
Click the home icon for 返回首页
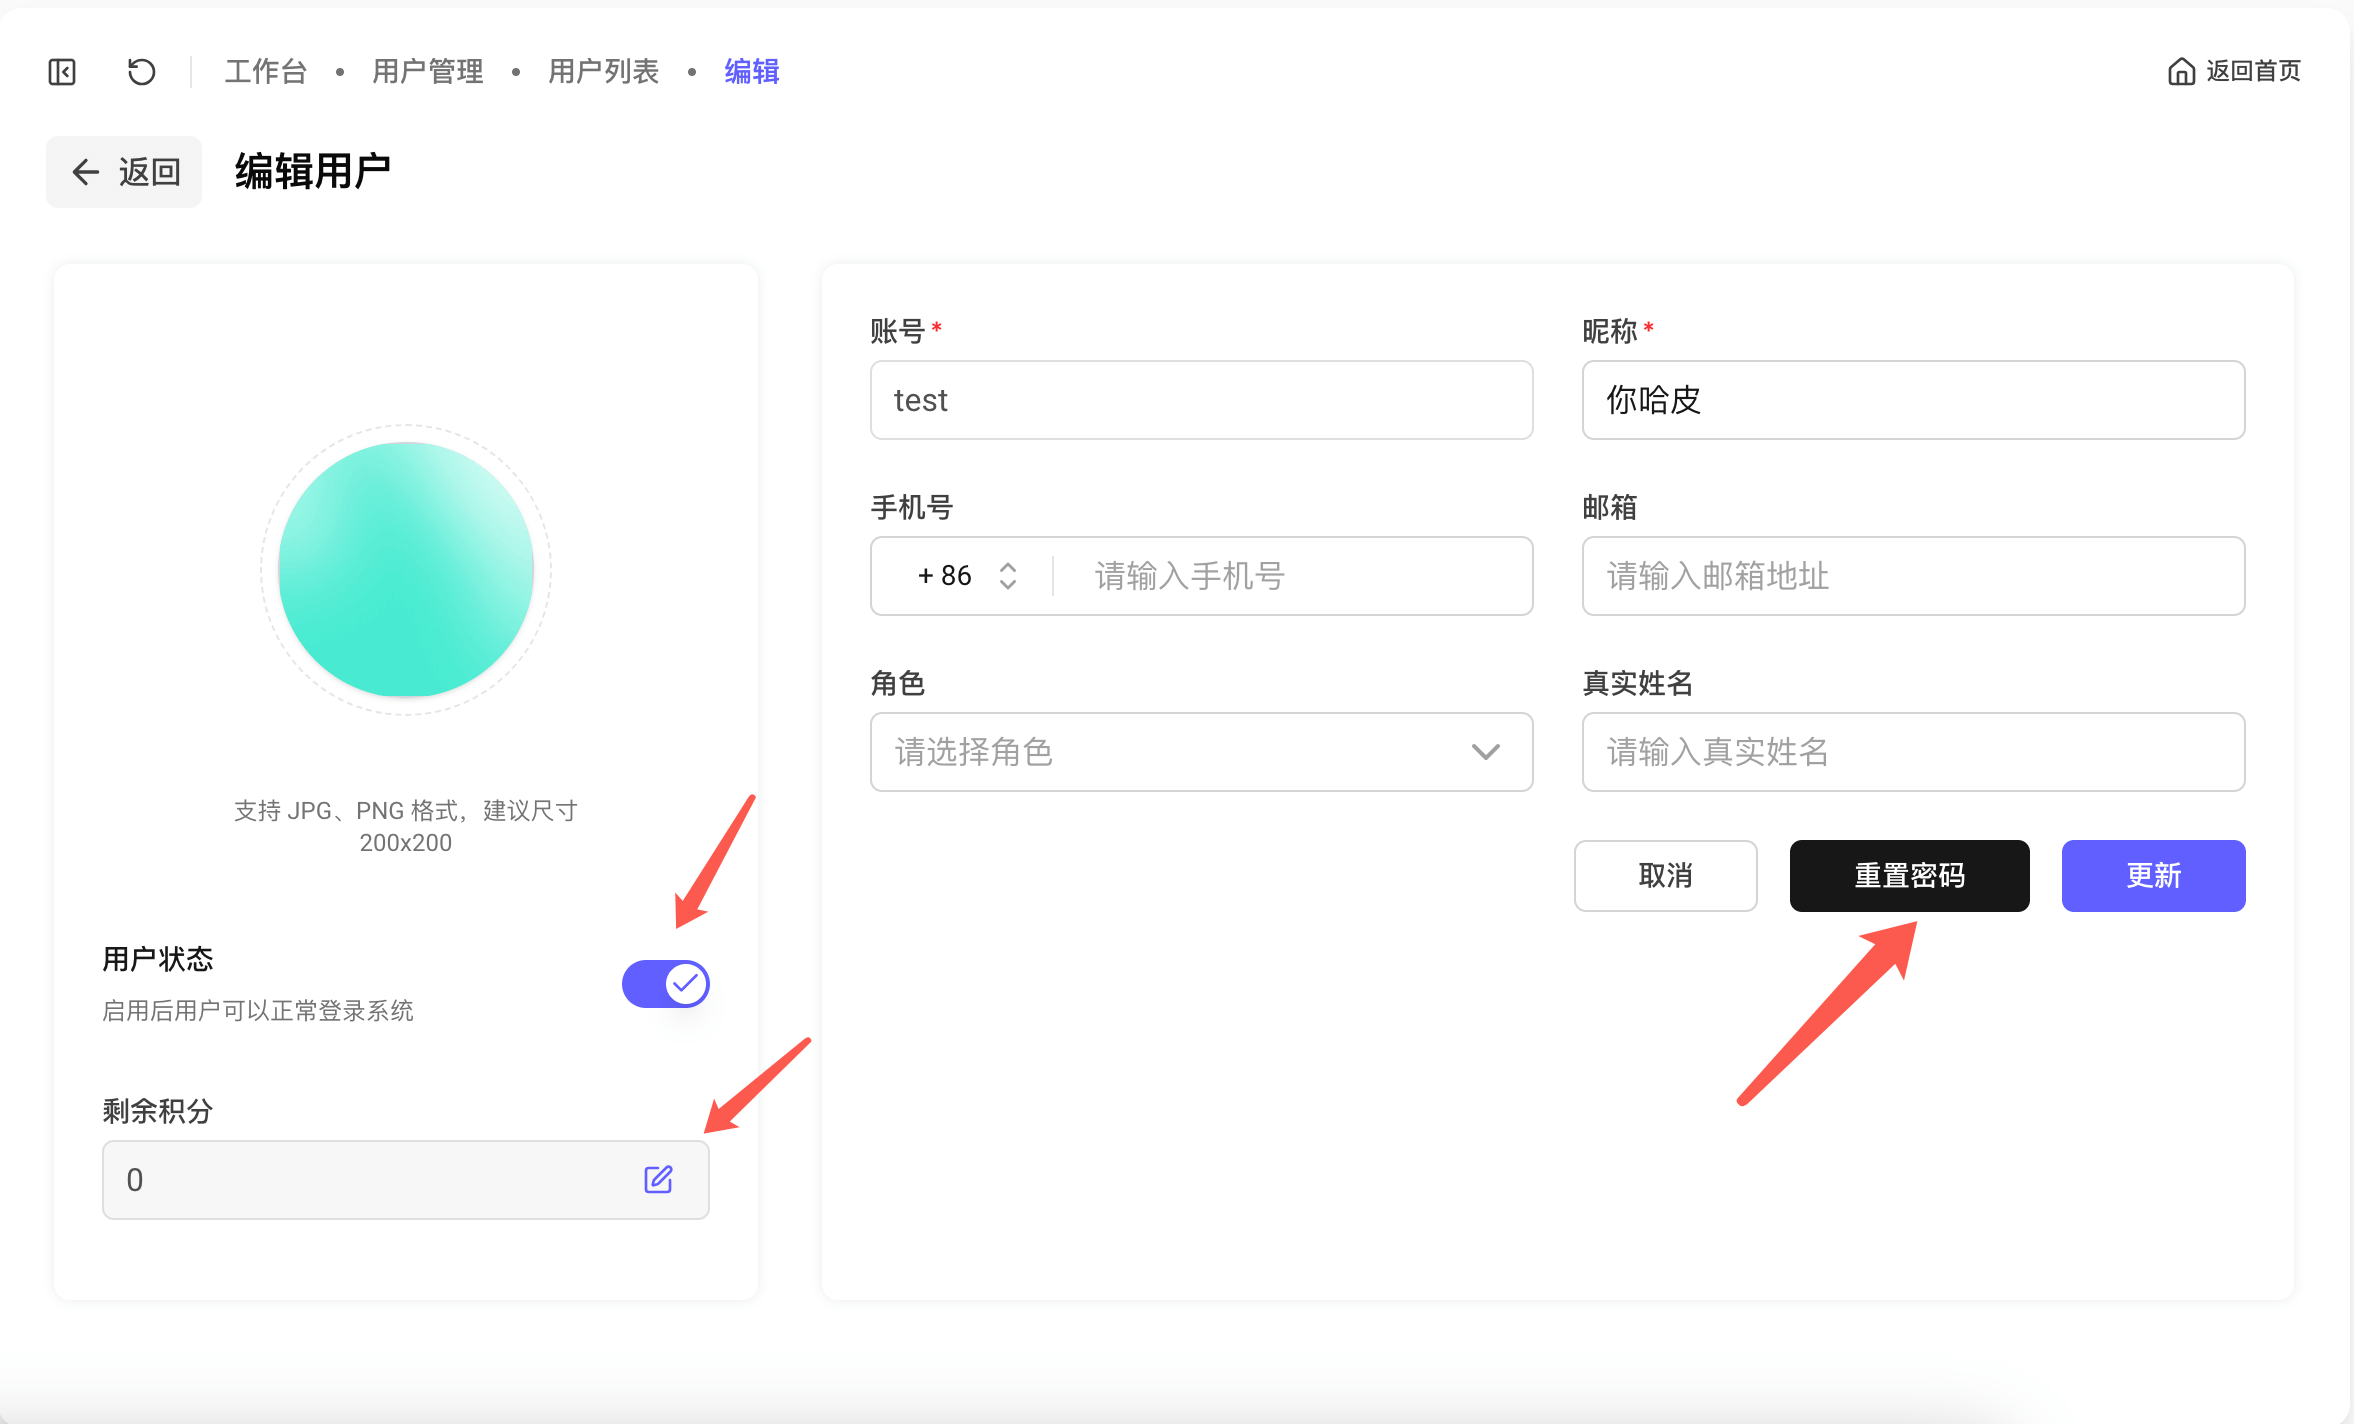click(x=2181, y=72)
